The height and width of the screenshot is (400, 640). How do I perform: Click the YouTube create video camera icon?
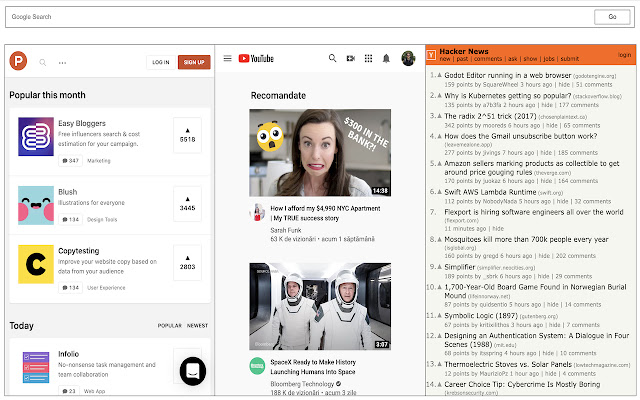coord(351,59)
